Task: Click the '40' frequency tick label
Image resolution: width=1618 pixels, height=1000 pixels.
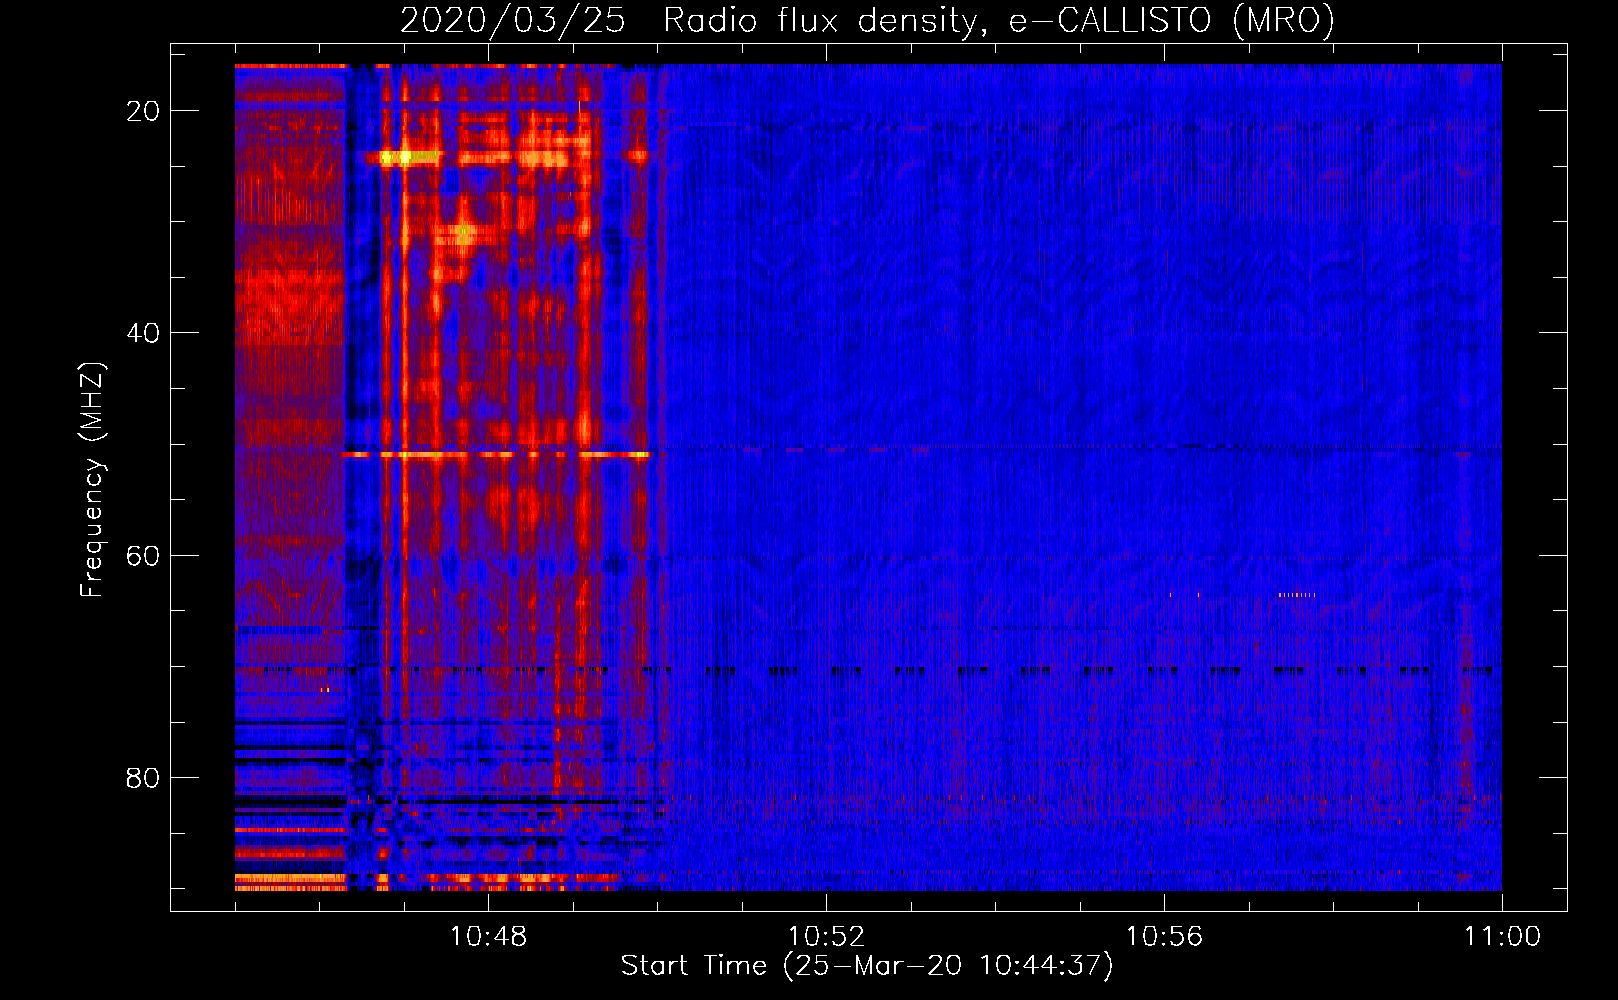Action: click(x=143, y=333)
